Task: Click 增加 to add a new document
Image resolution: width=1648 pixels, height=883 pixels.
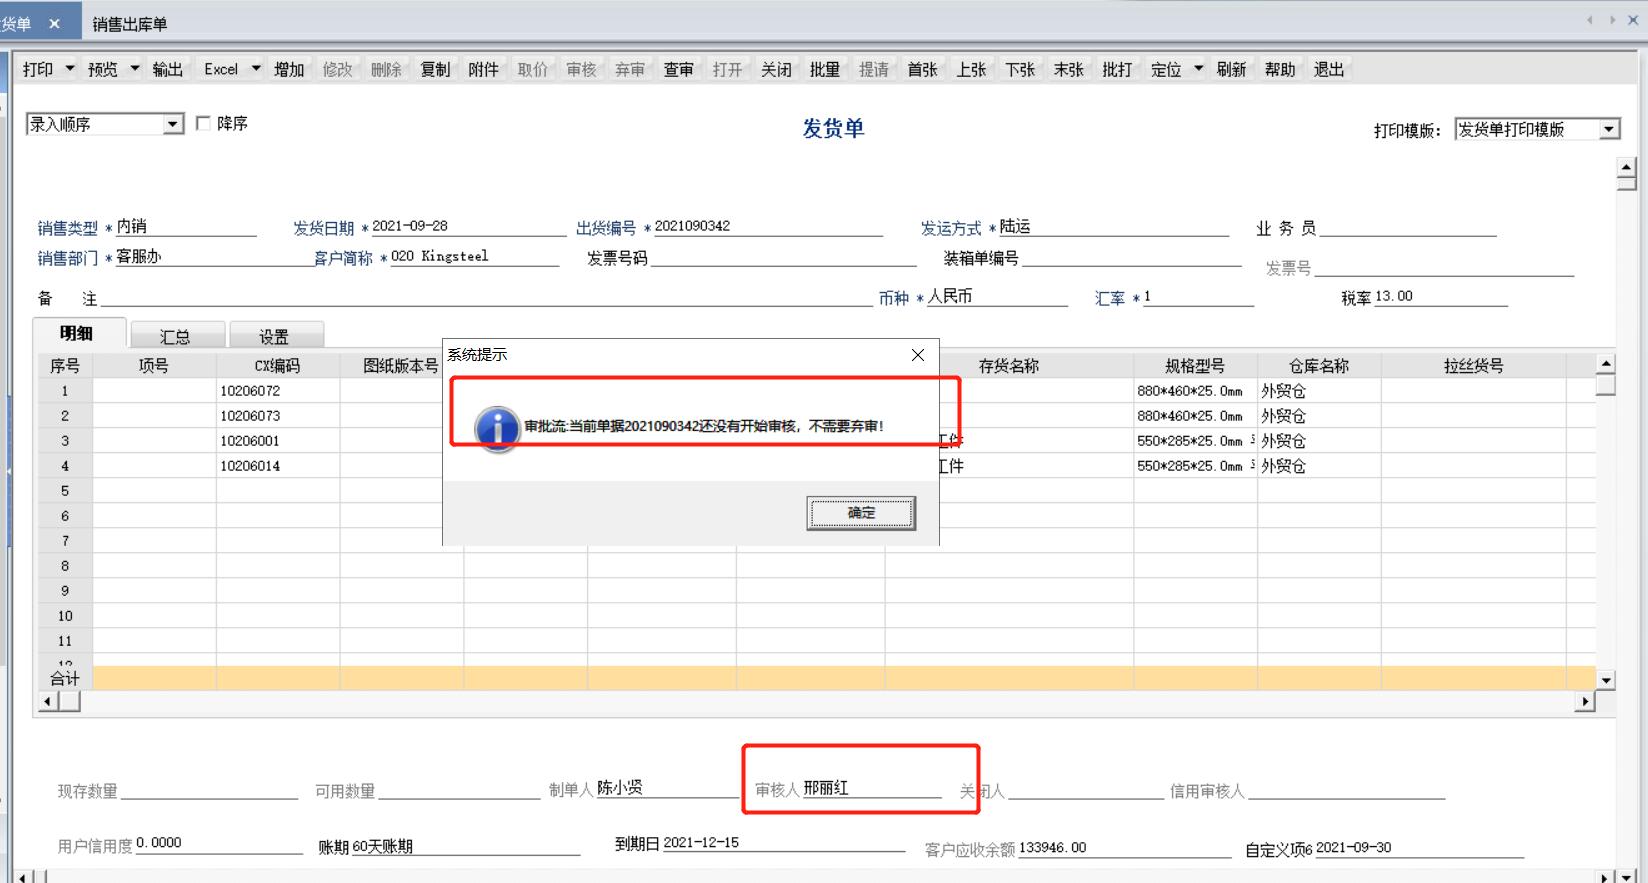Action: 289,69
